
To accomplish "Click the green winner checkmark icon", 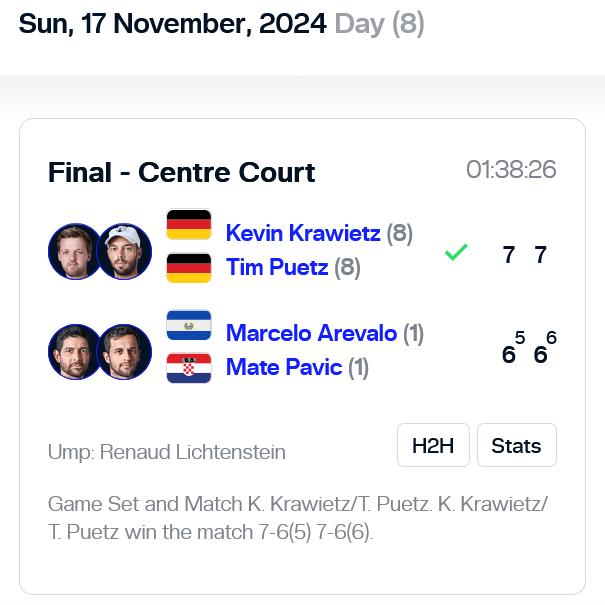I will (x=456, y=252).
